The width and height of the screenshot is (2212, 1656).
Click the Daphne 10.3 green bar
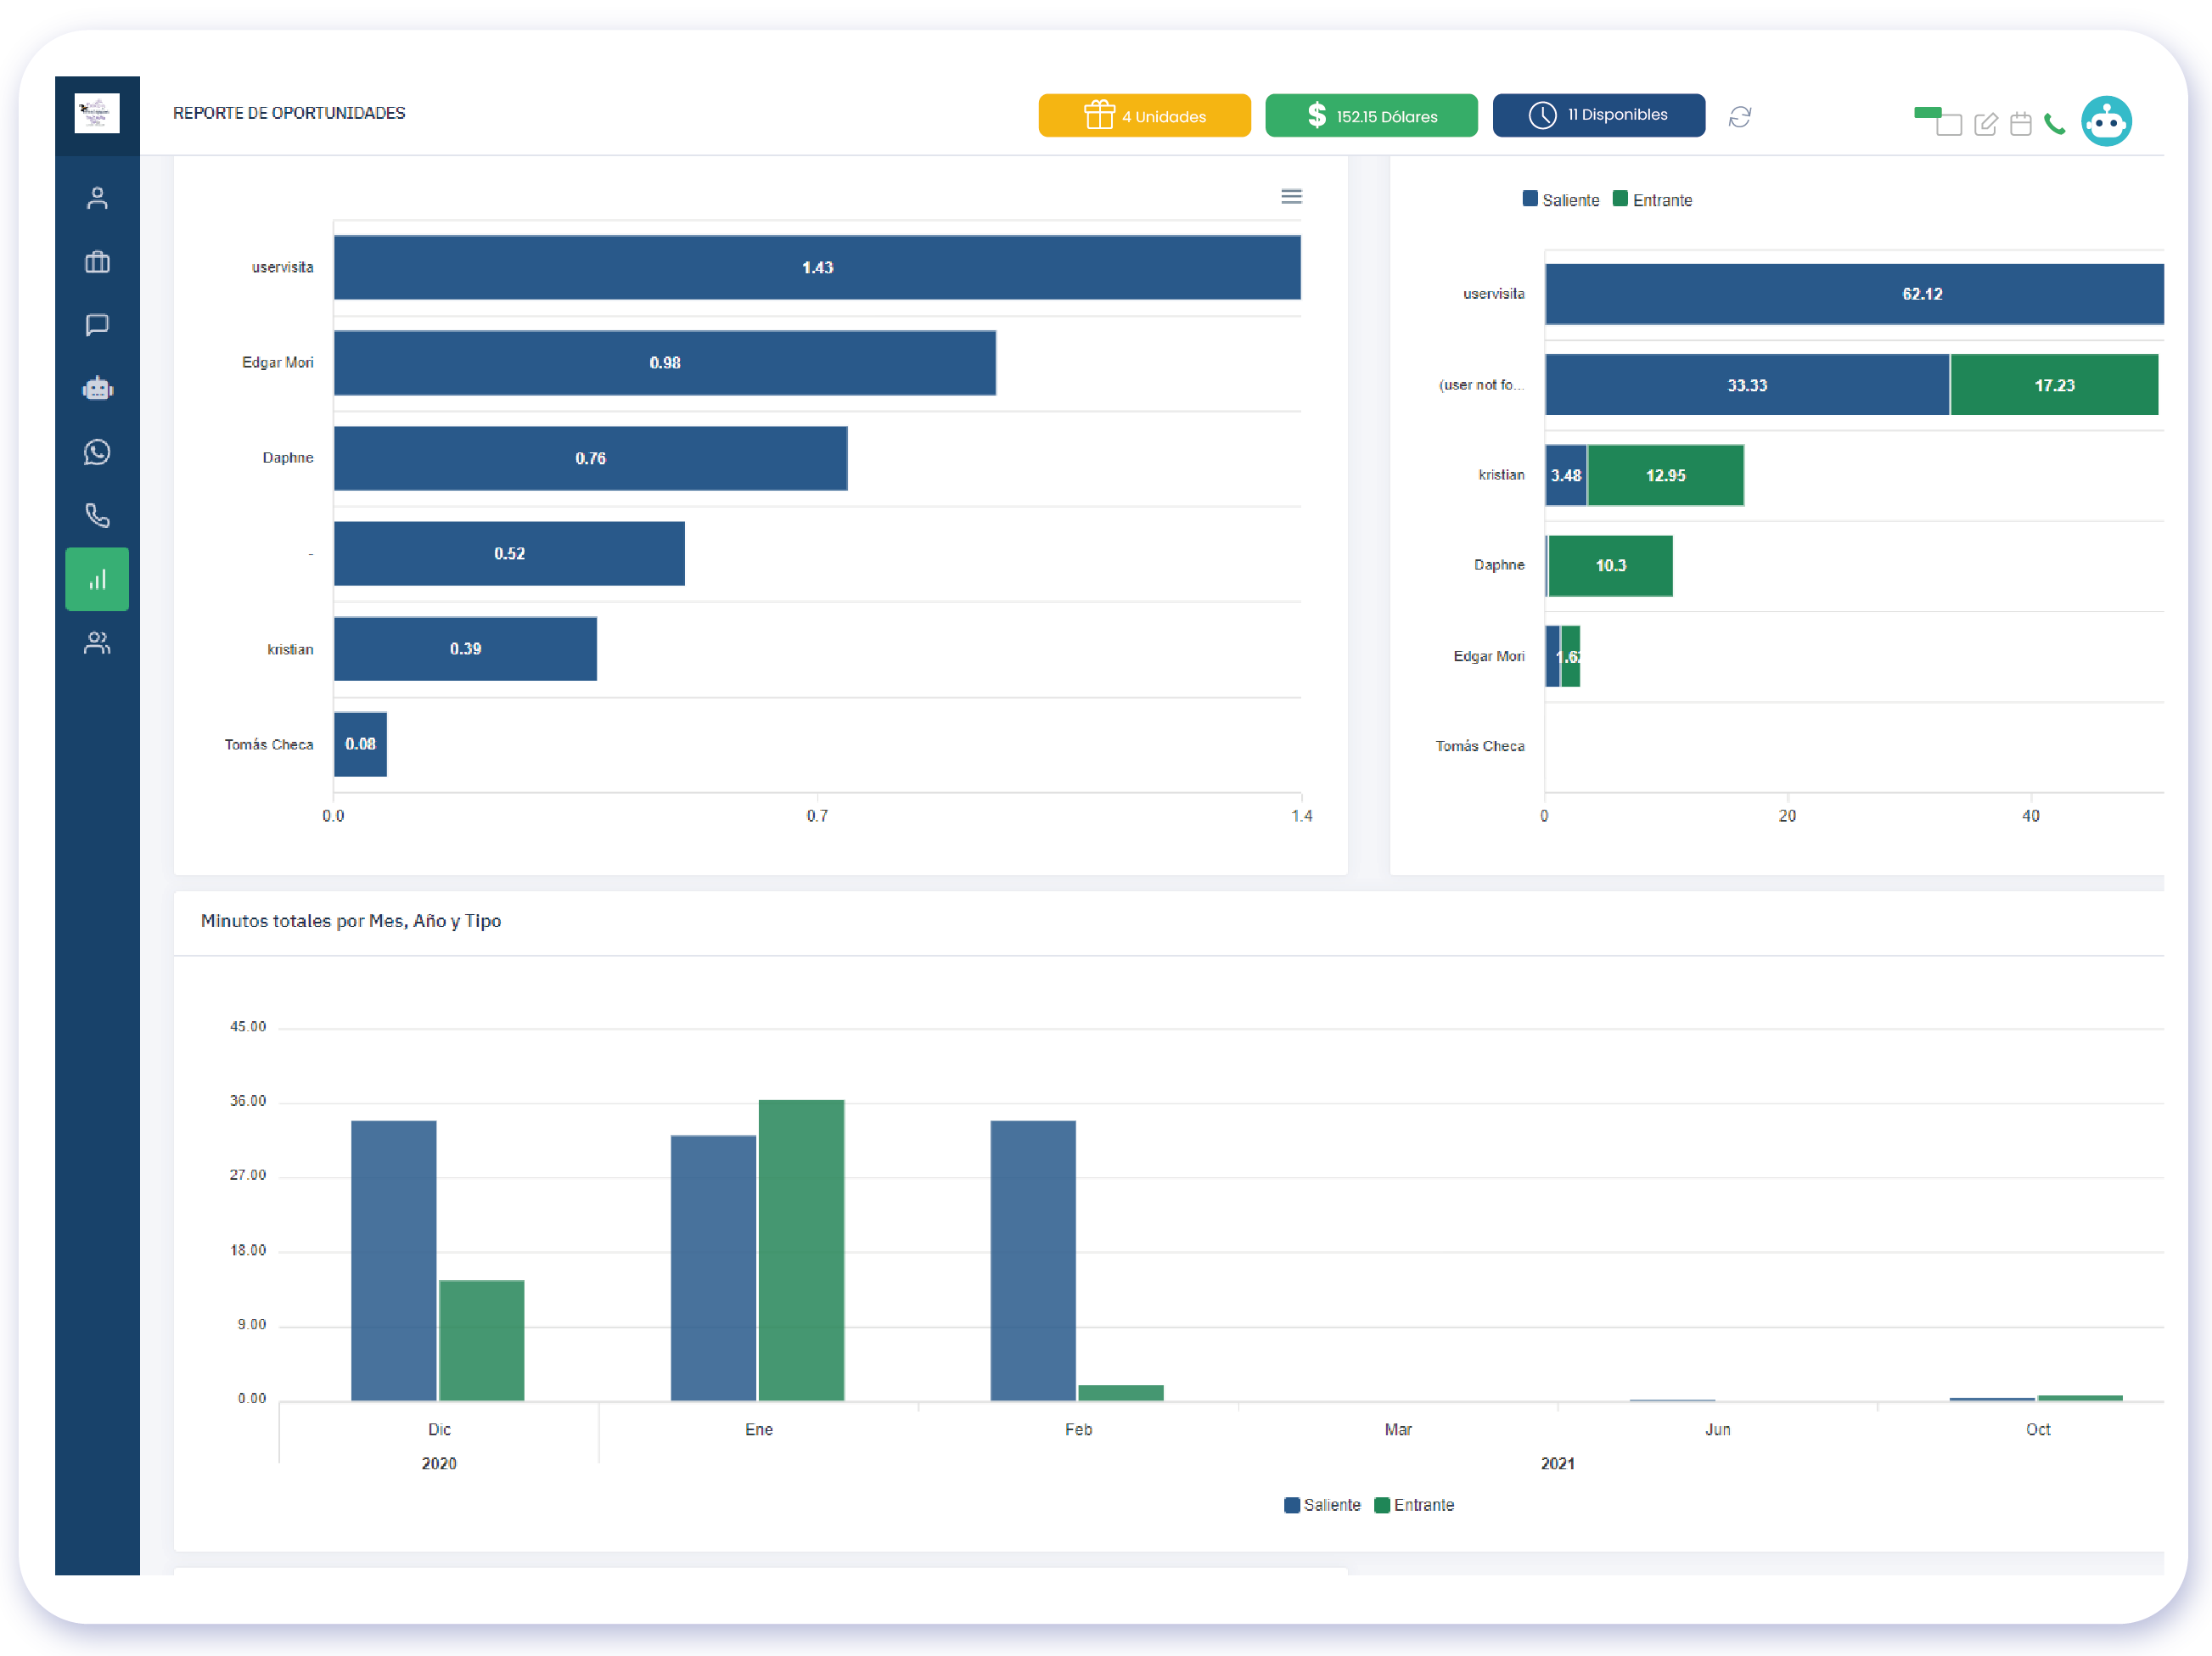(x=1611, y=566)
